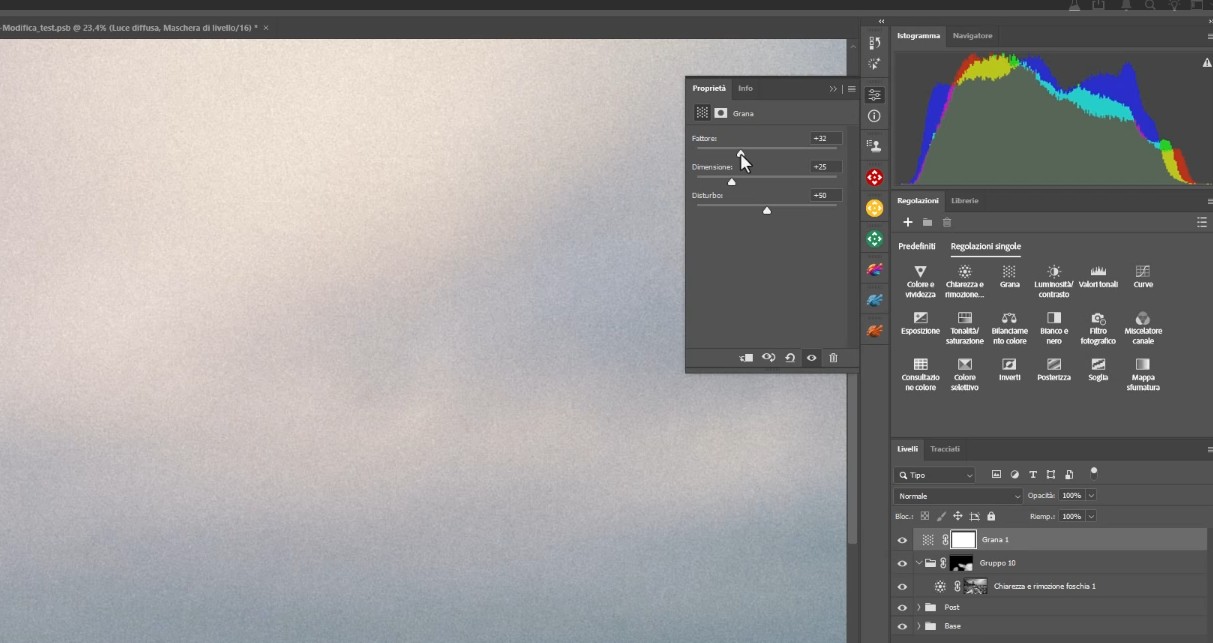Viewport: 1213px width, 643px height.
Task: Show the Predefiniti adjustments list
Action: pos(917,246)
